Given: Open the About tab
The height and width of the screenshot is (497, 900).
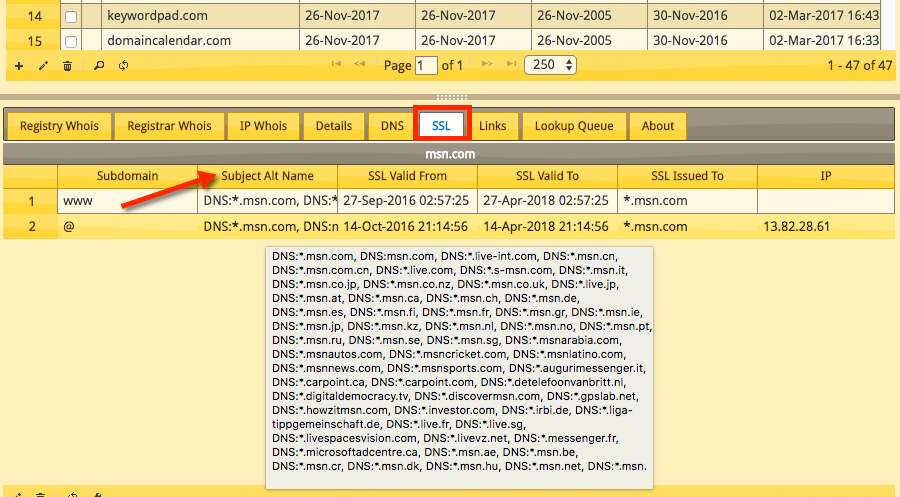Looking at the screenshot, I should click(x=658, y=126).
